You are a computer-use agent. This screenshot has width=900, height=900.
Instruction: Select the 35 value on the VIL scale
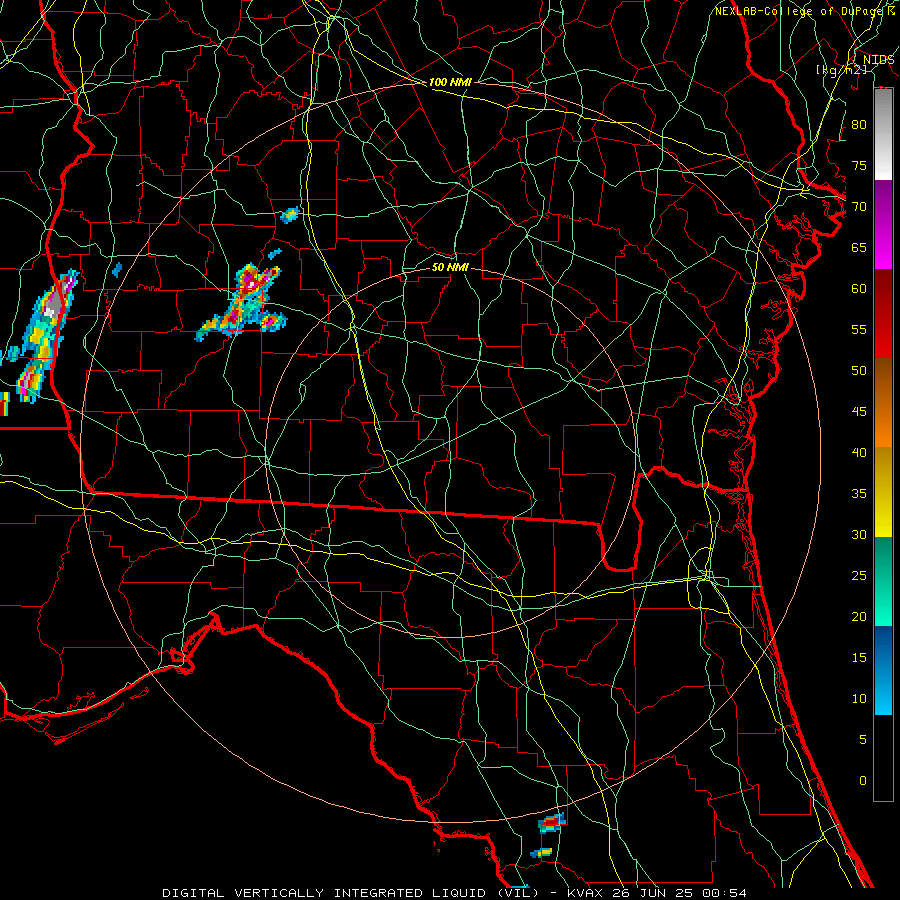pos(859,494)
